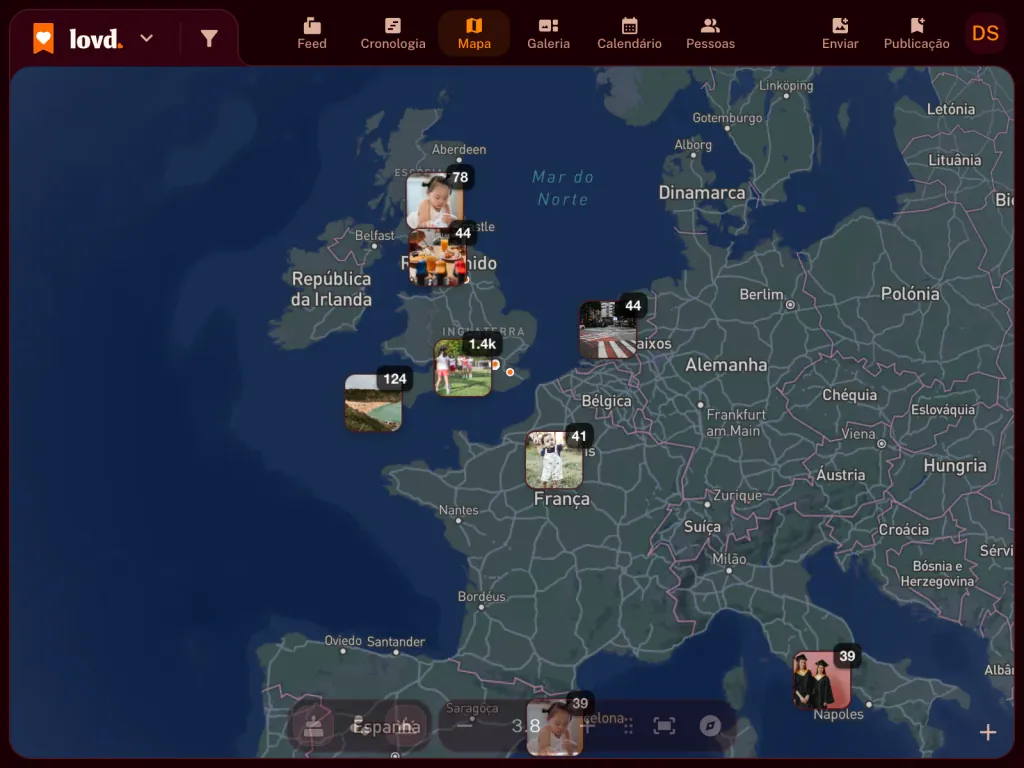Open the Calendário tab
Image resolution: width=1024 pixels, height=768 pixels.
[x=630, y=34]
